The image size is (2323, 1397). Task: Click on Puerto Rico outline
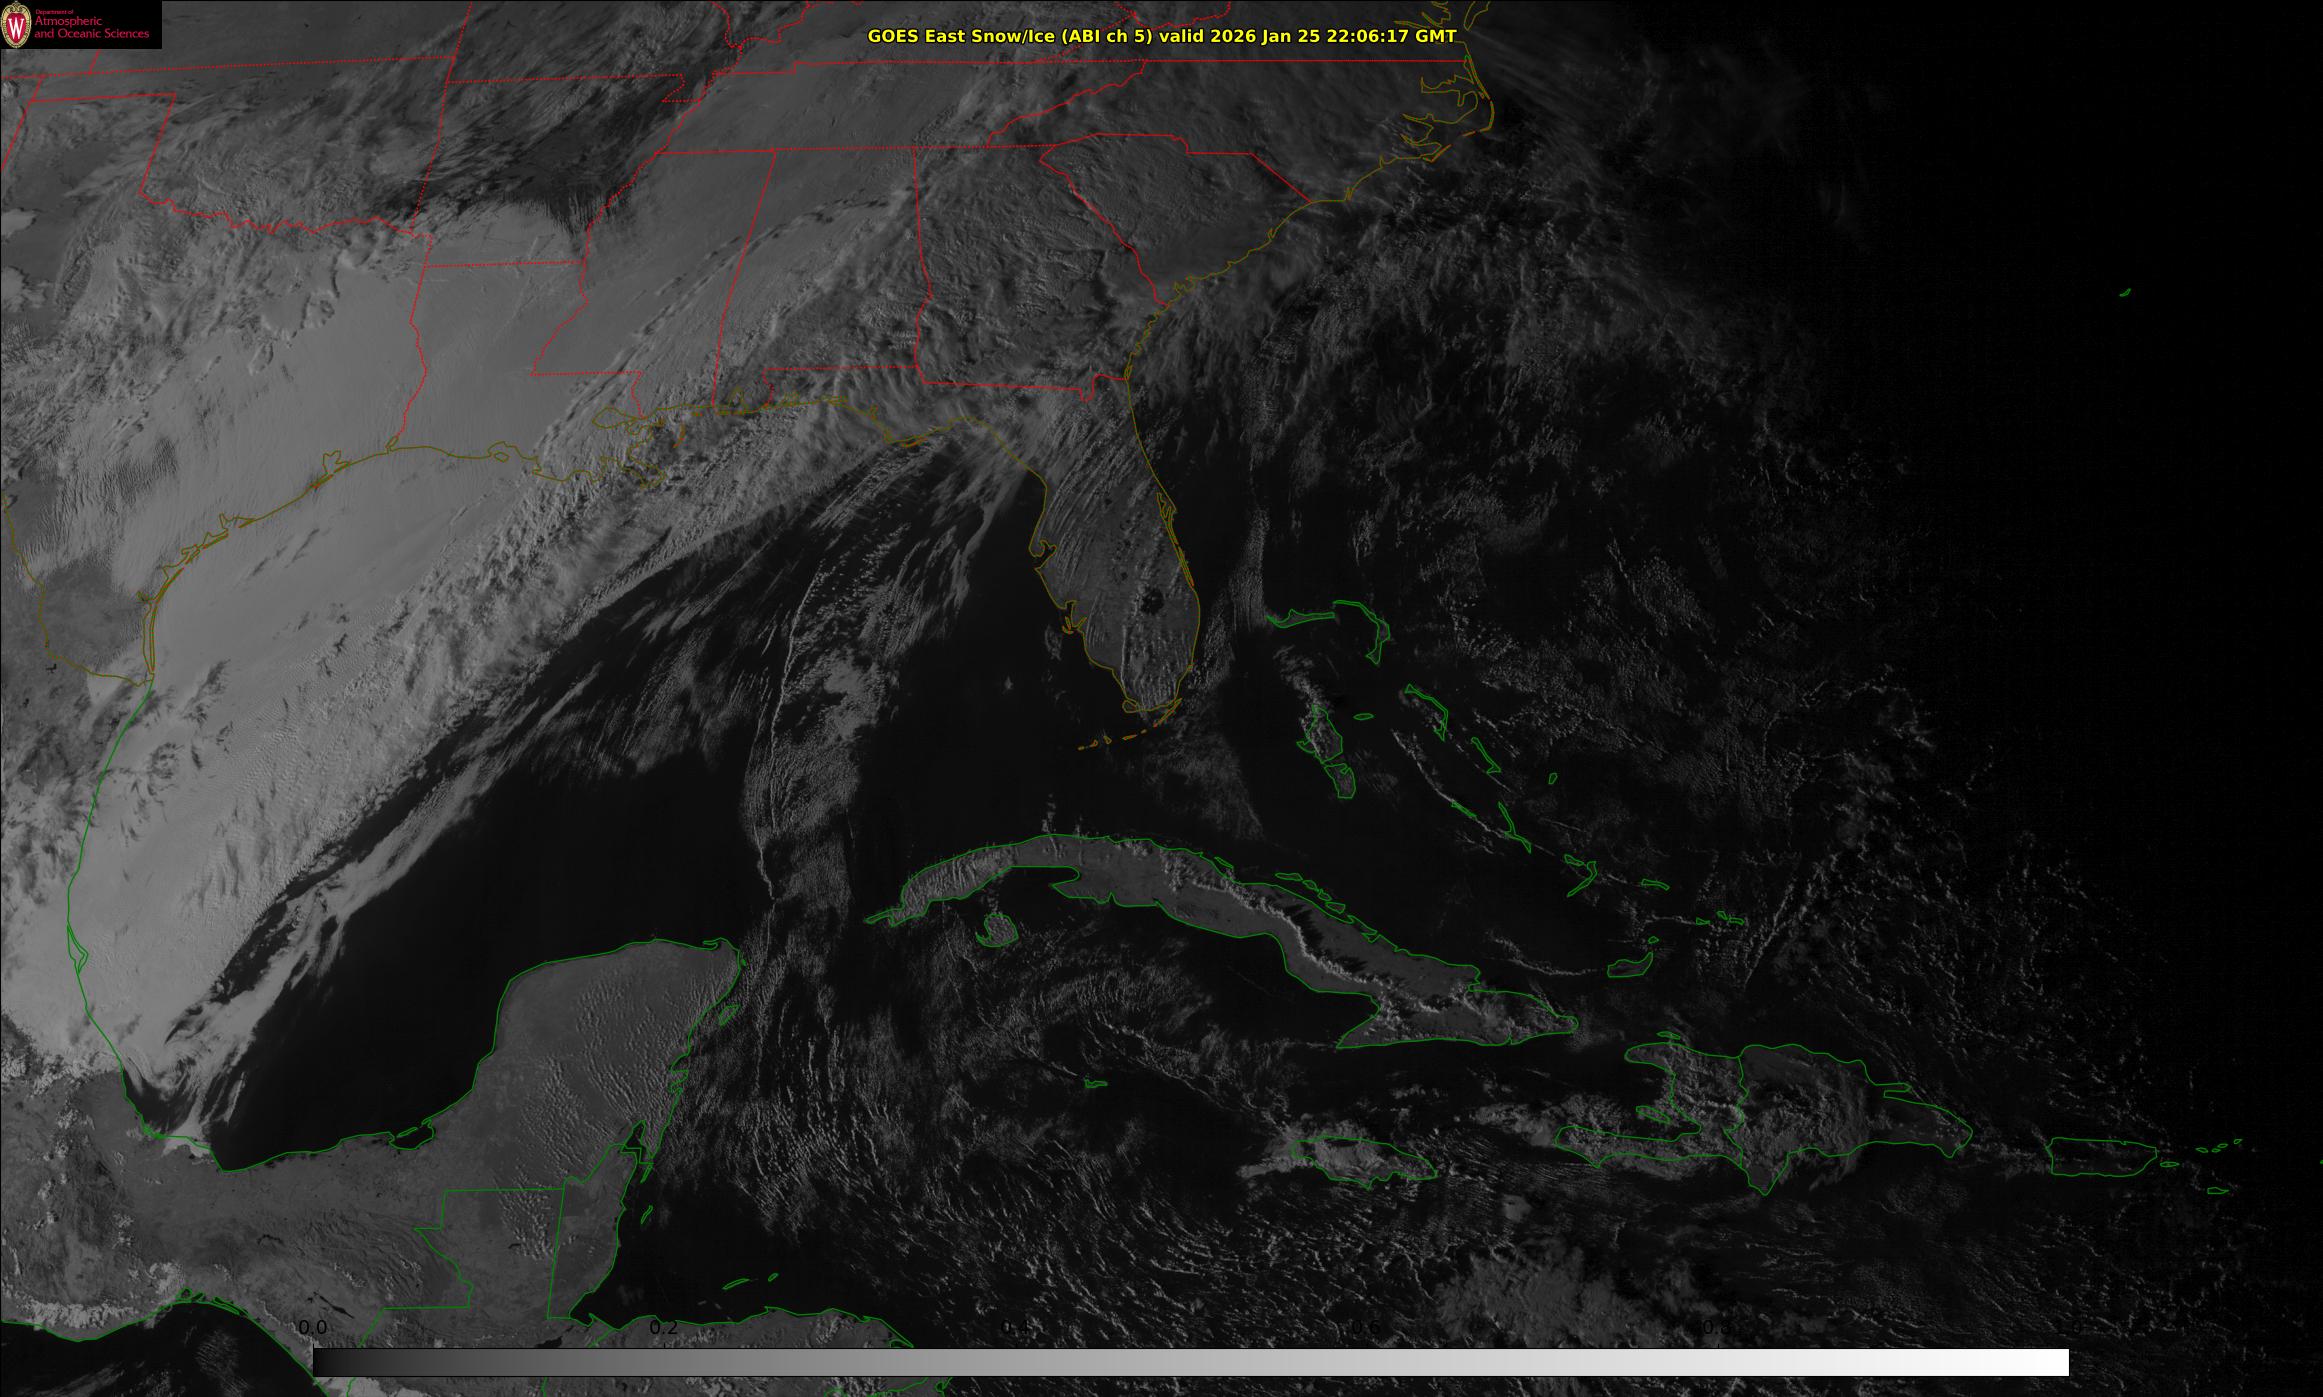[2100, 1157]
